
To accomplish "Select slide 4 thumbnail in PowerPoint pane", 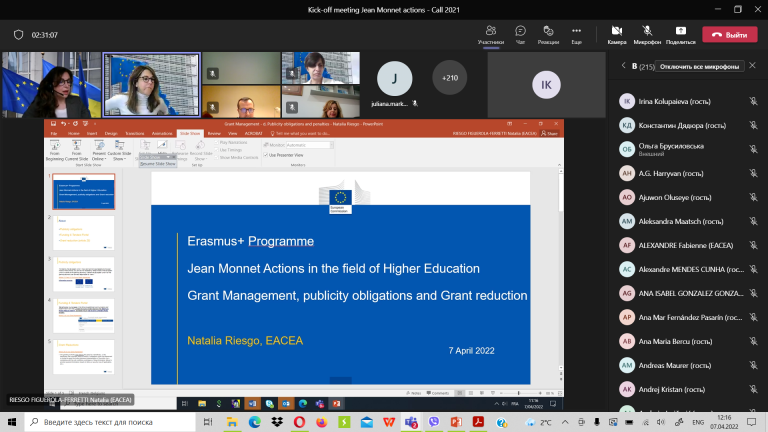I will (84, 316).
